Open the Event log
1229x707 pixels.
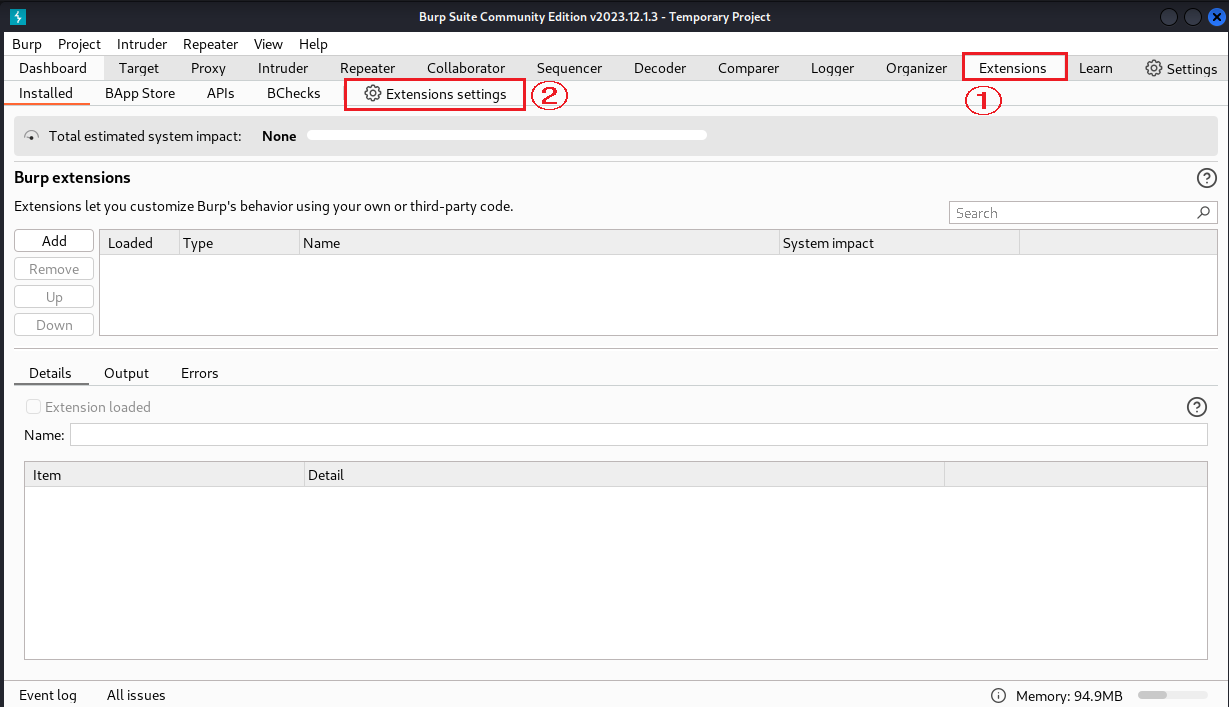pos(48,695)
